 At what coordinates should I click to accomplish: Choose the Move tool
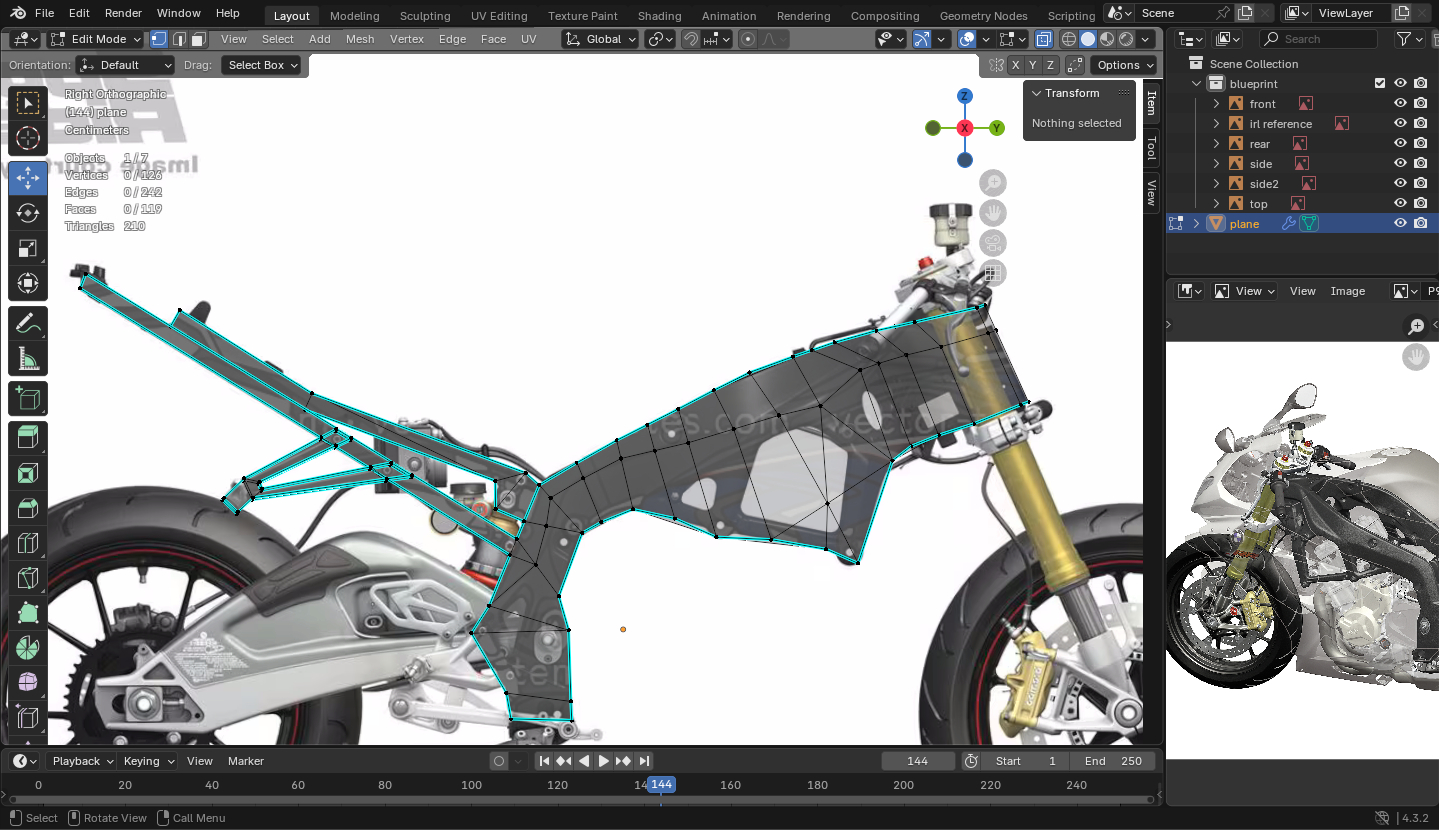(28, 179)
